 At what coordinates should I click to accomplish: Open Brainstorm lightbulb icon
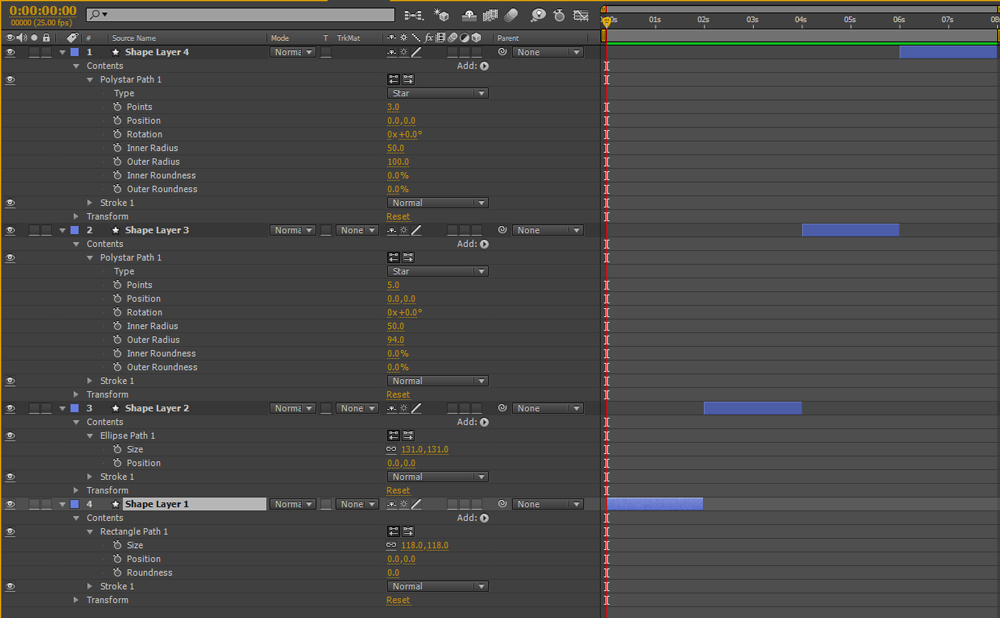(538, 15)
